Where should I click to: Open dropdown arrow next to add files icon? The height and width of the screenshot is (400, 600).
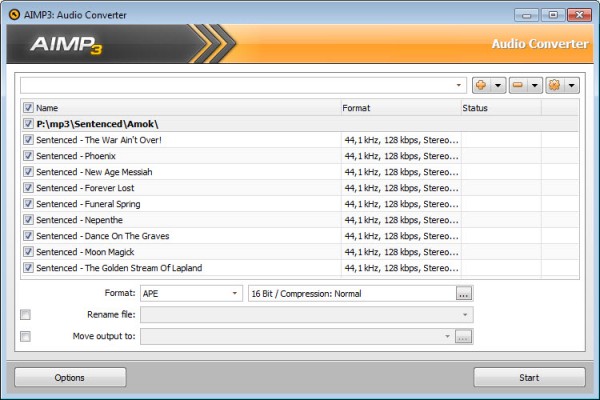pyautogui.click(x=498, y=85)
